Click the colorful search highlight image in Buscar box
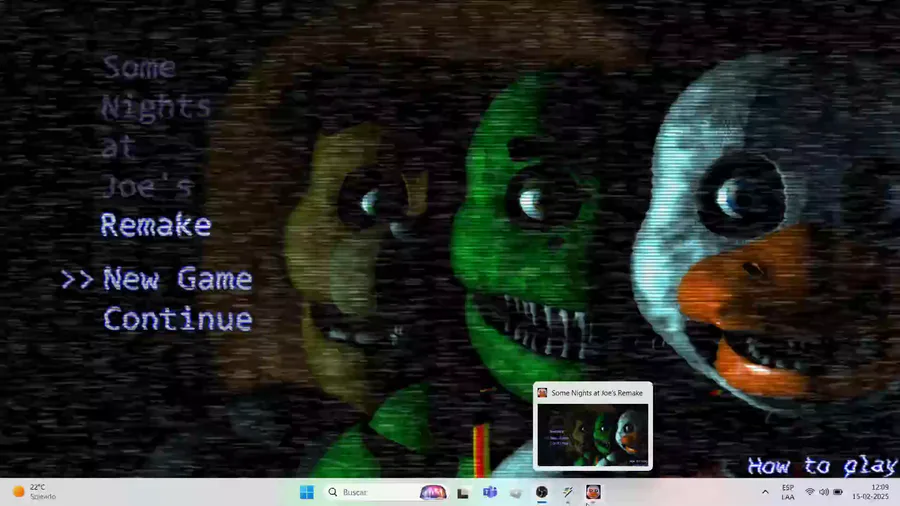 433,492
